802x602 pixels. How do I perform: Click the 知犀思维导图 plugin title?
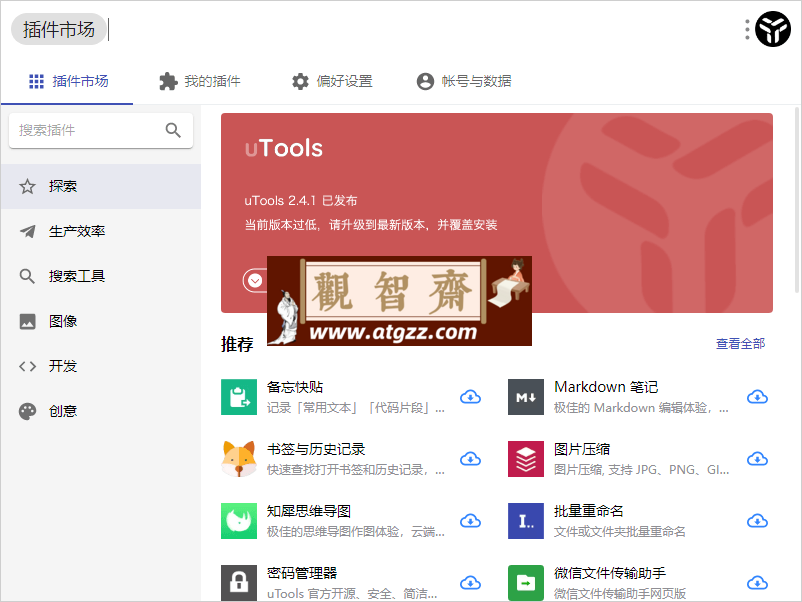point(308,511)
